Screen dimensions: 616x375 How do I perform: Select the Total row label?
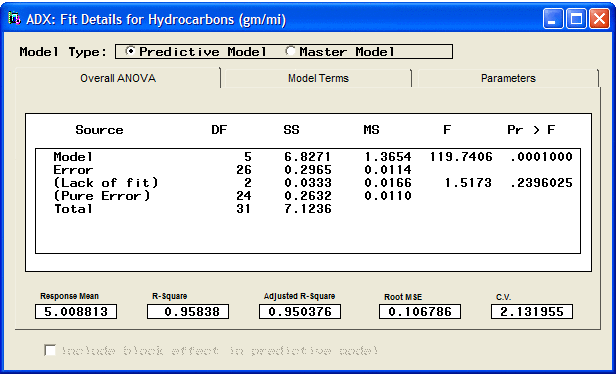(x=73, y=209)
